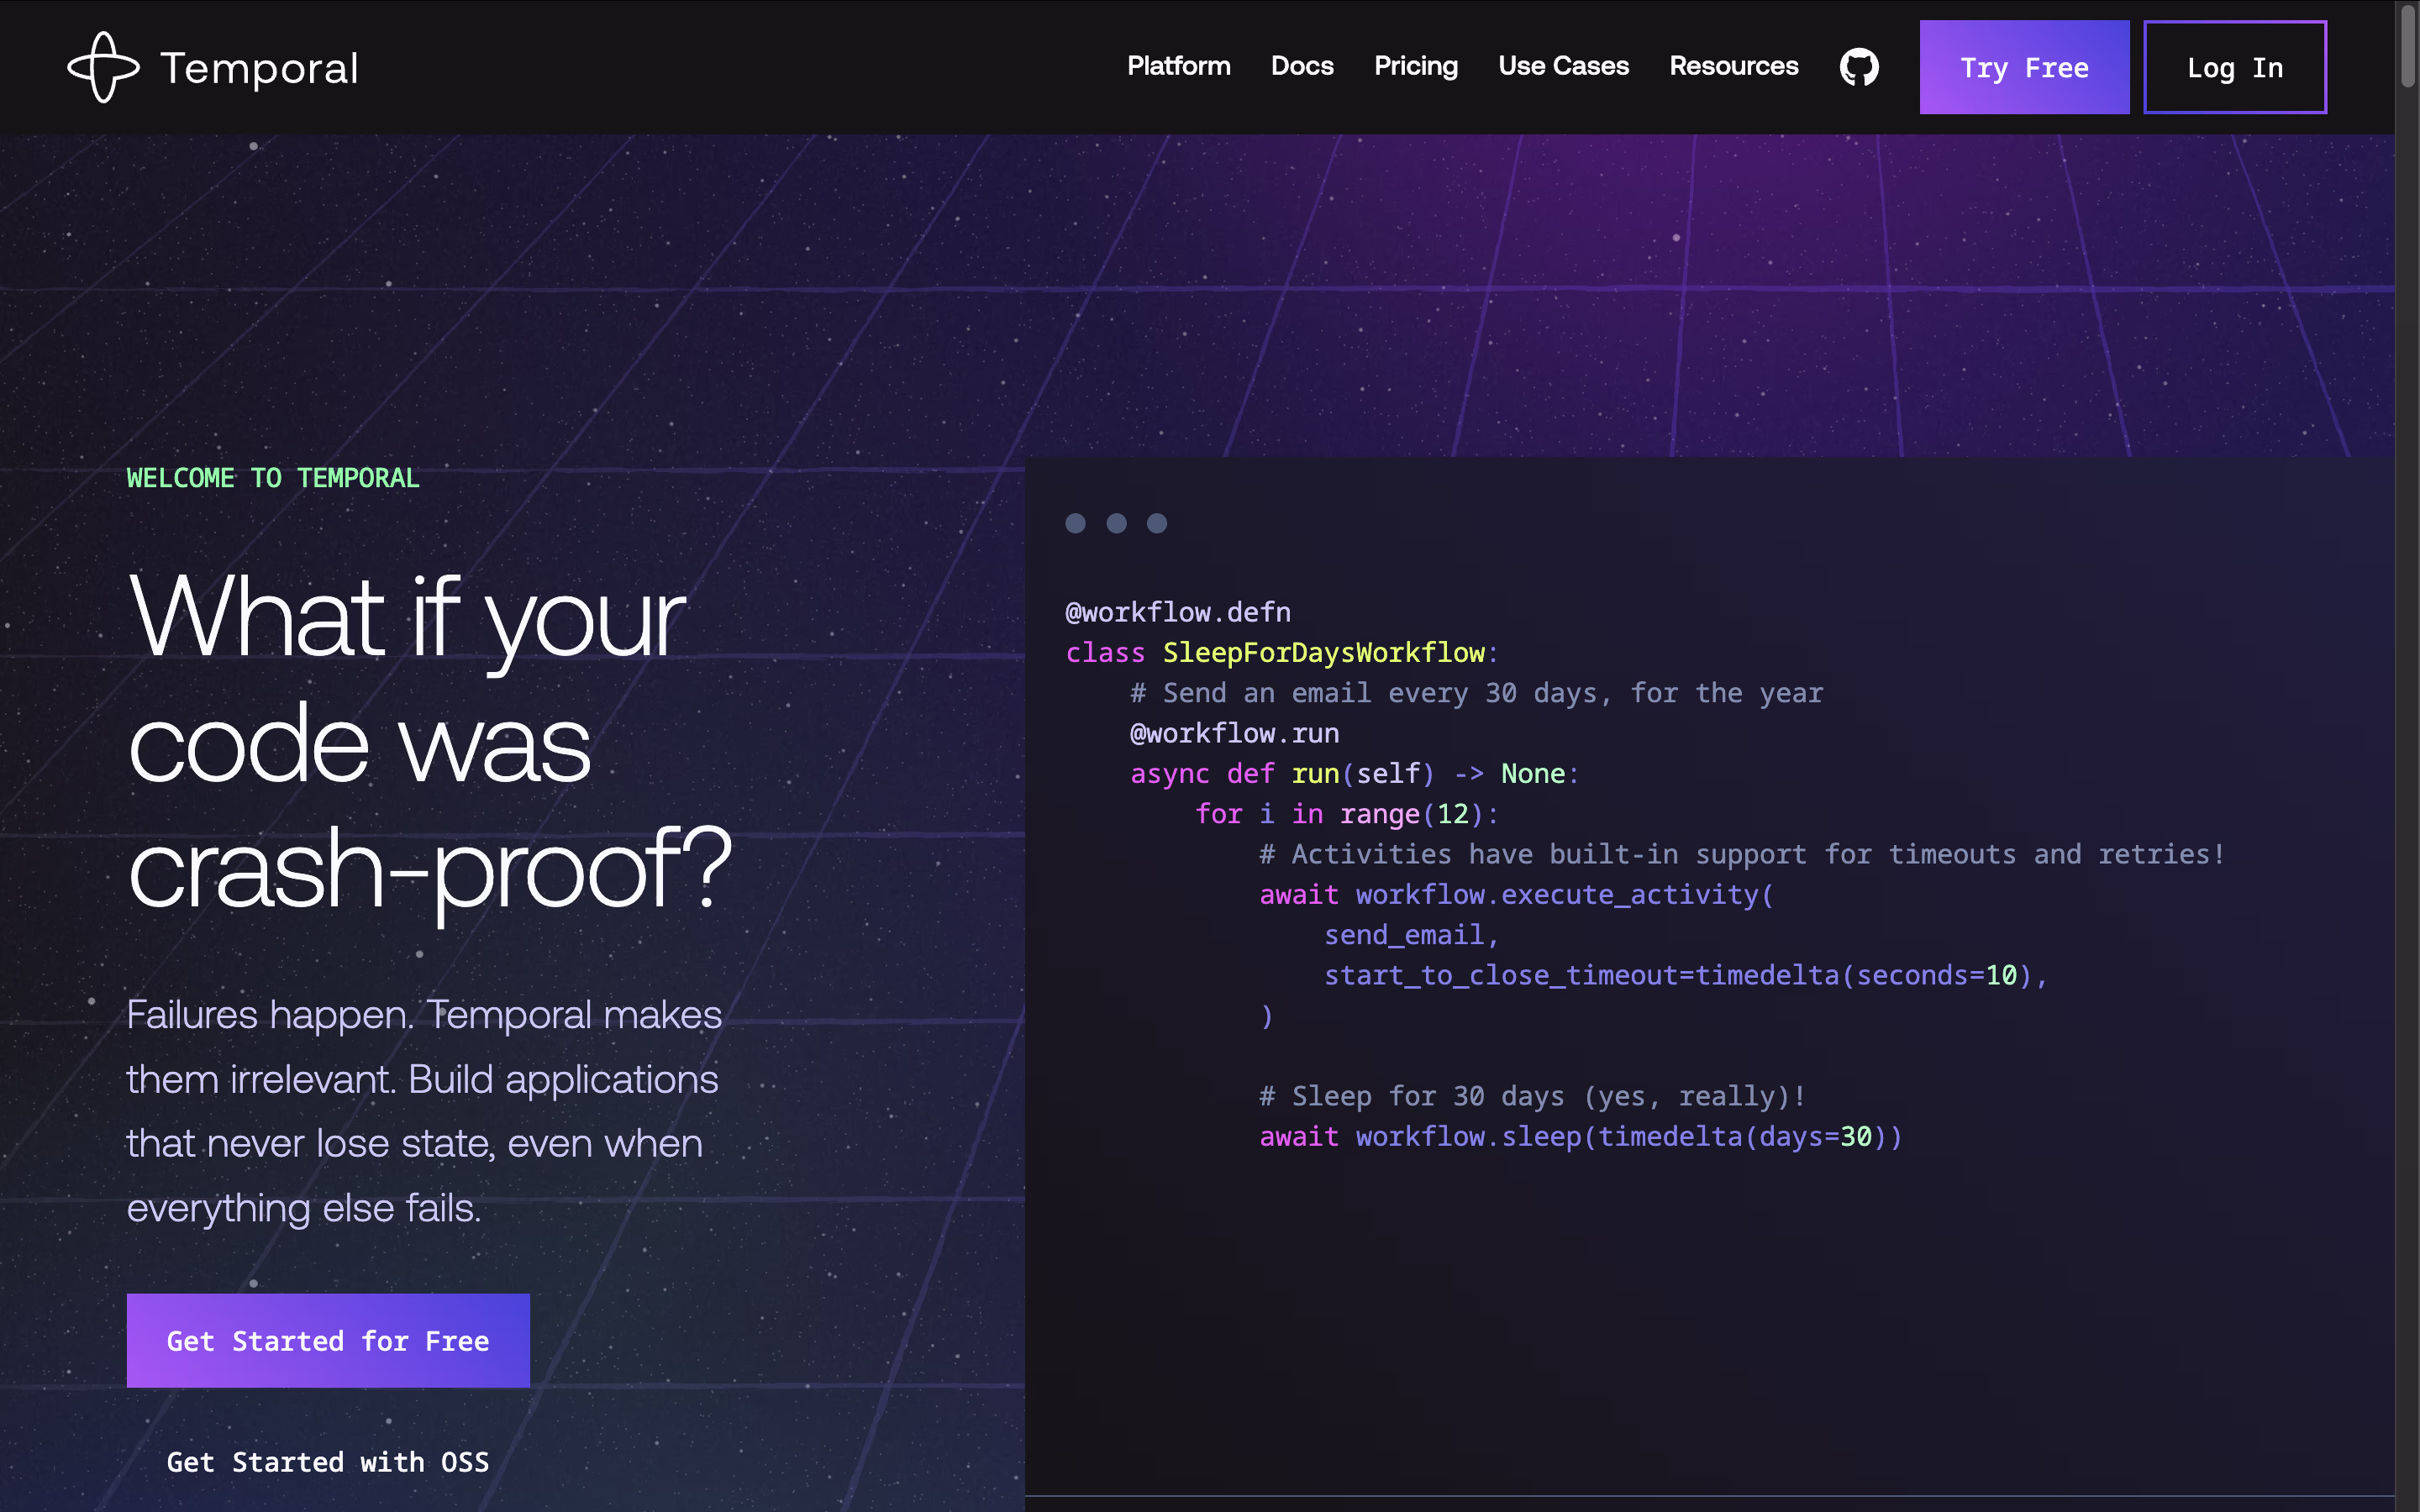Click the WELCOME TO TEMPORAL label
The height and width of the screenshot is (1512, 2420).
click(273, 478)
